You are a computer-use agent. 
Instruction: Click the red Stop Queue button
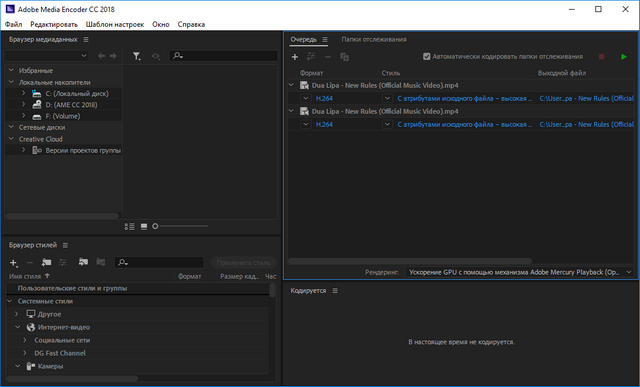pyautogui.click(x=602, y=57)
